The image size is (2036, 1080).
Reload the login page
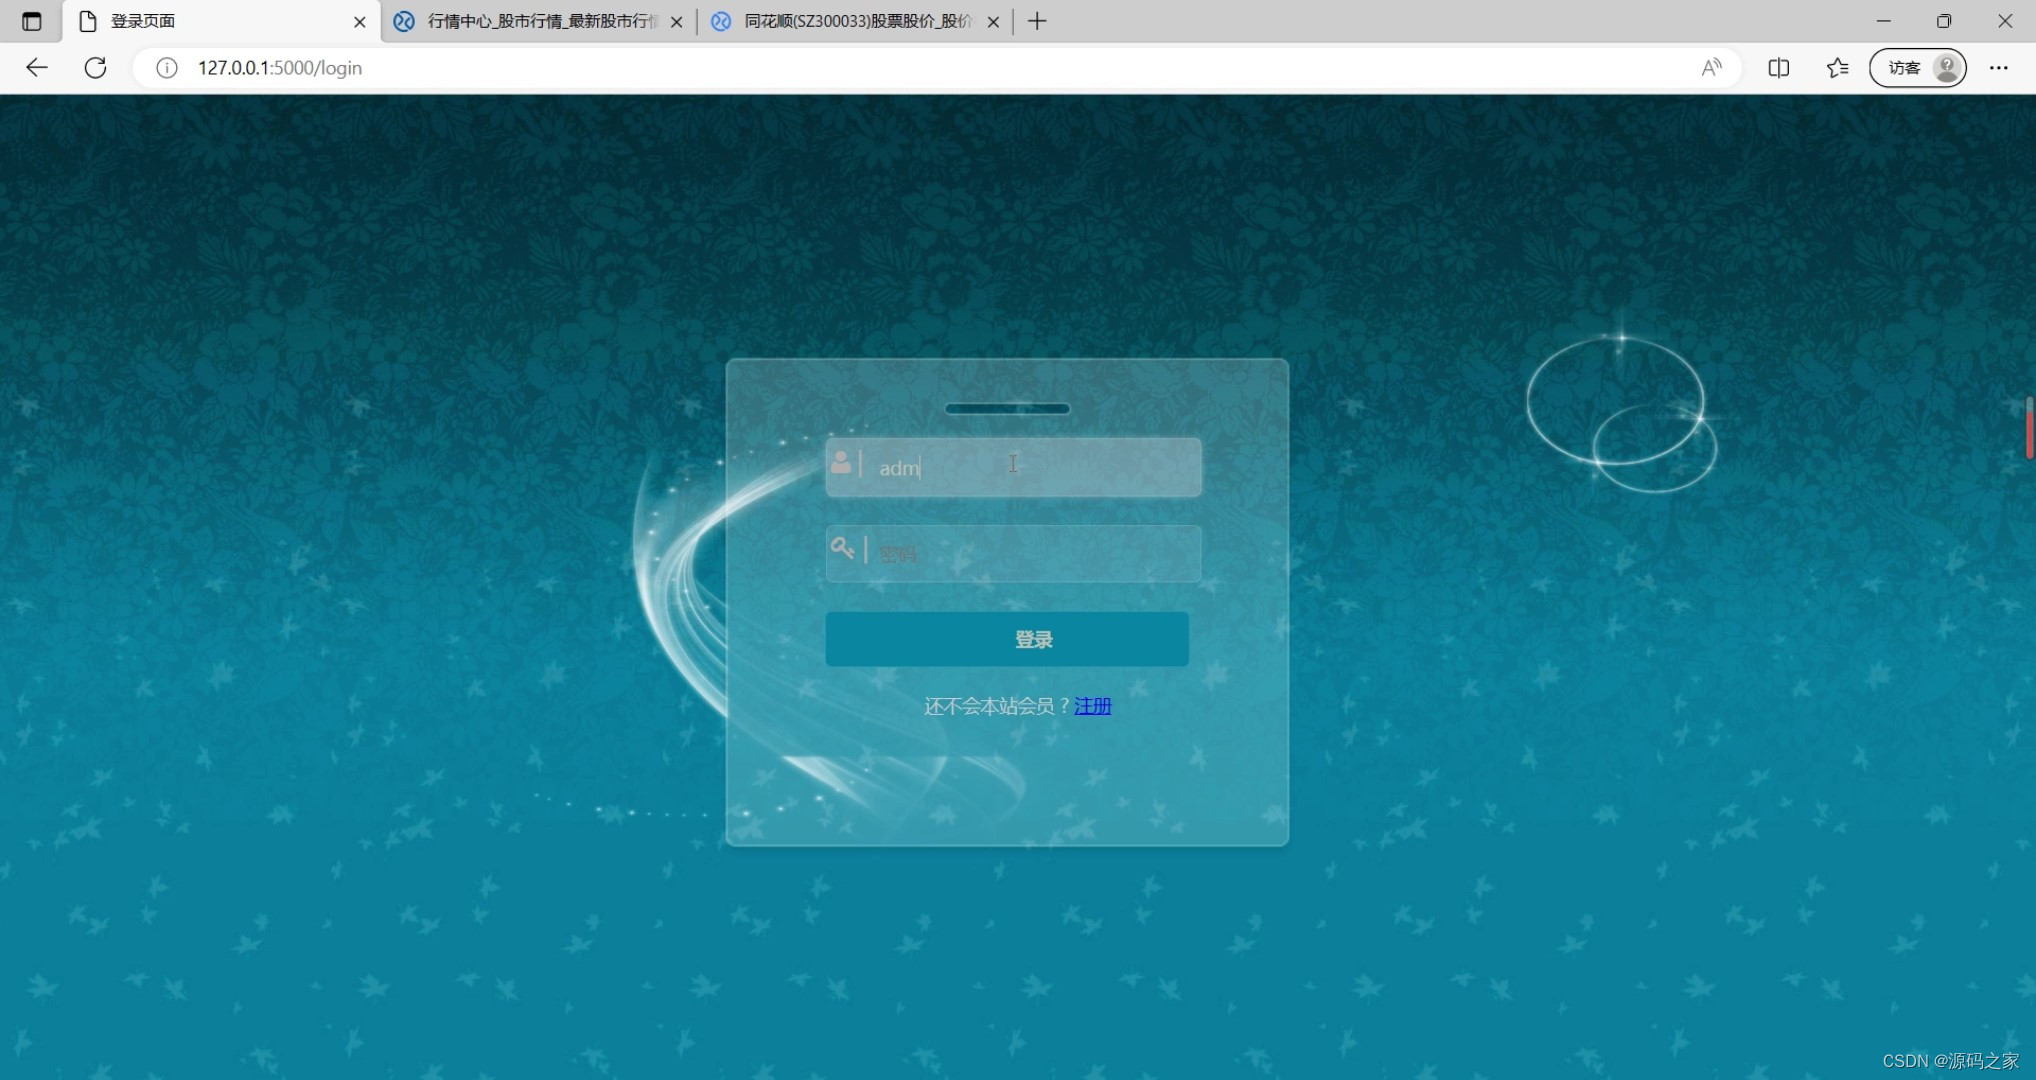tap(95, 68)
